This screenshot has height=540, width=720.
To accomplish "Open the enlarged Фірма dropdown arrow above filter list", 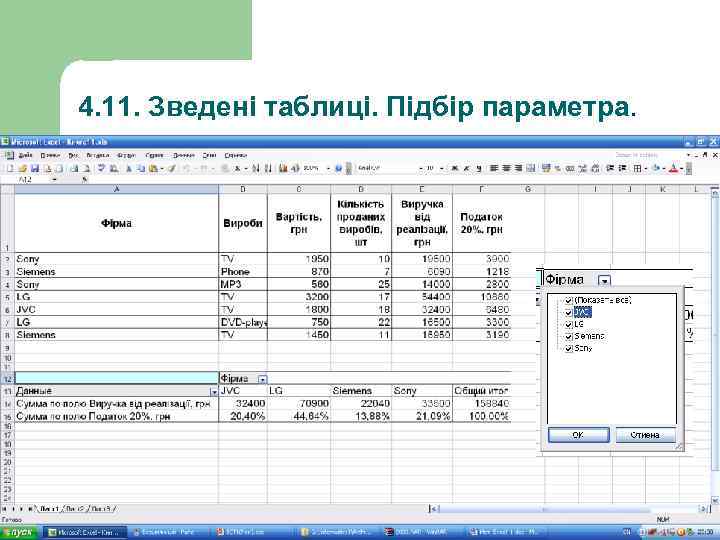I will tap(604, 280).
